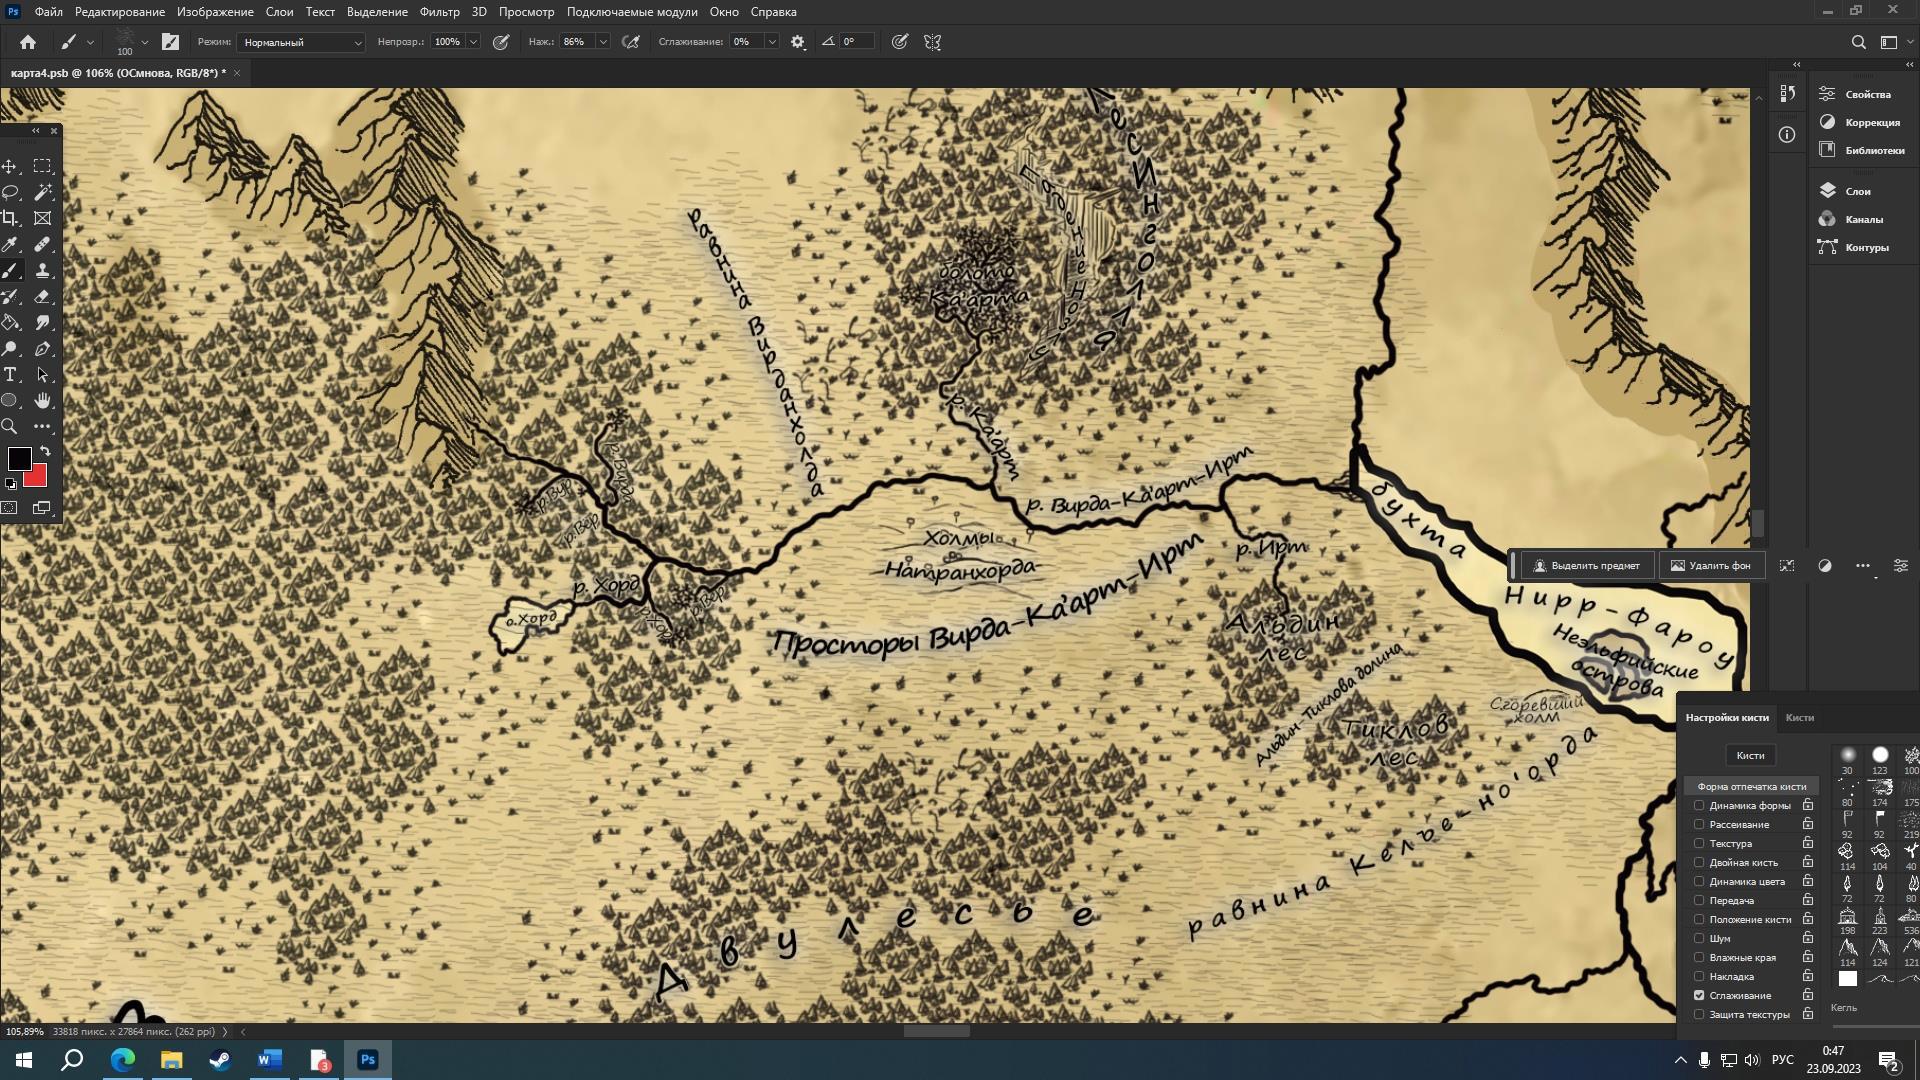The image size is (1920, 1080).
Task: Select the Eraser tool
Action: point(42,297)
